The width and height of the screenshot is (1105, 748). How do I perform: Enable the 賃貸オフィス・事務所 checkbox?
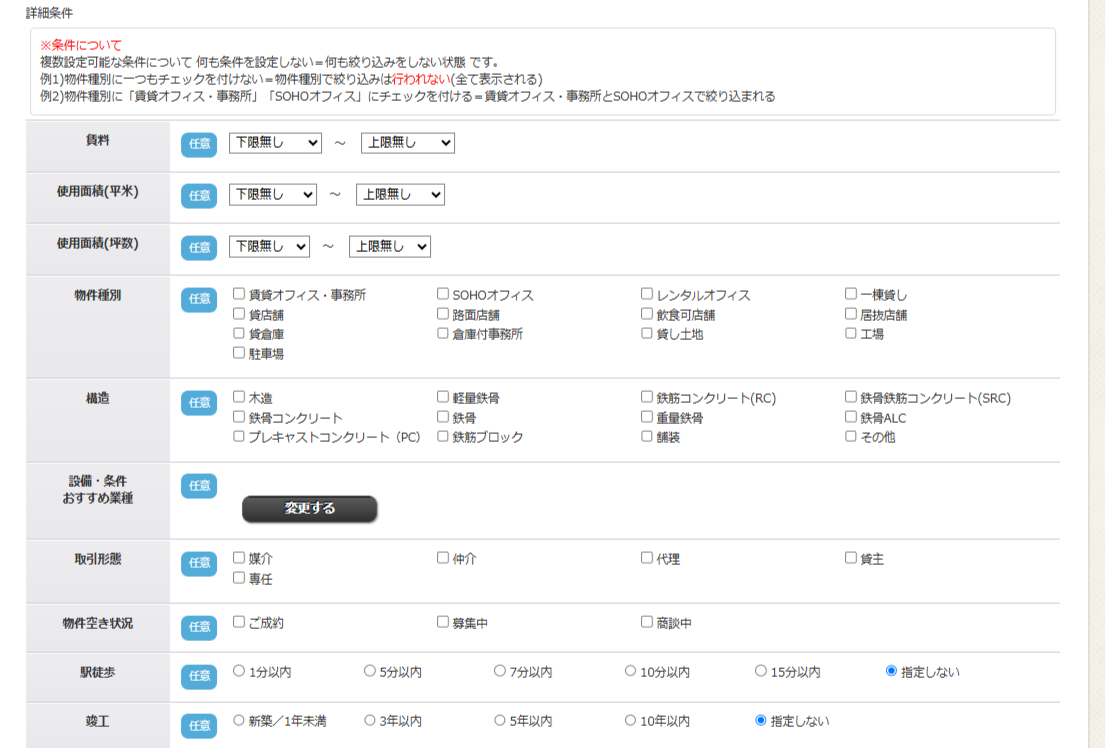237,293
